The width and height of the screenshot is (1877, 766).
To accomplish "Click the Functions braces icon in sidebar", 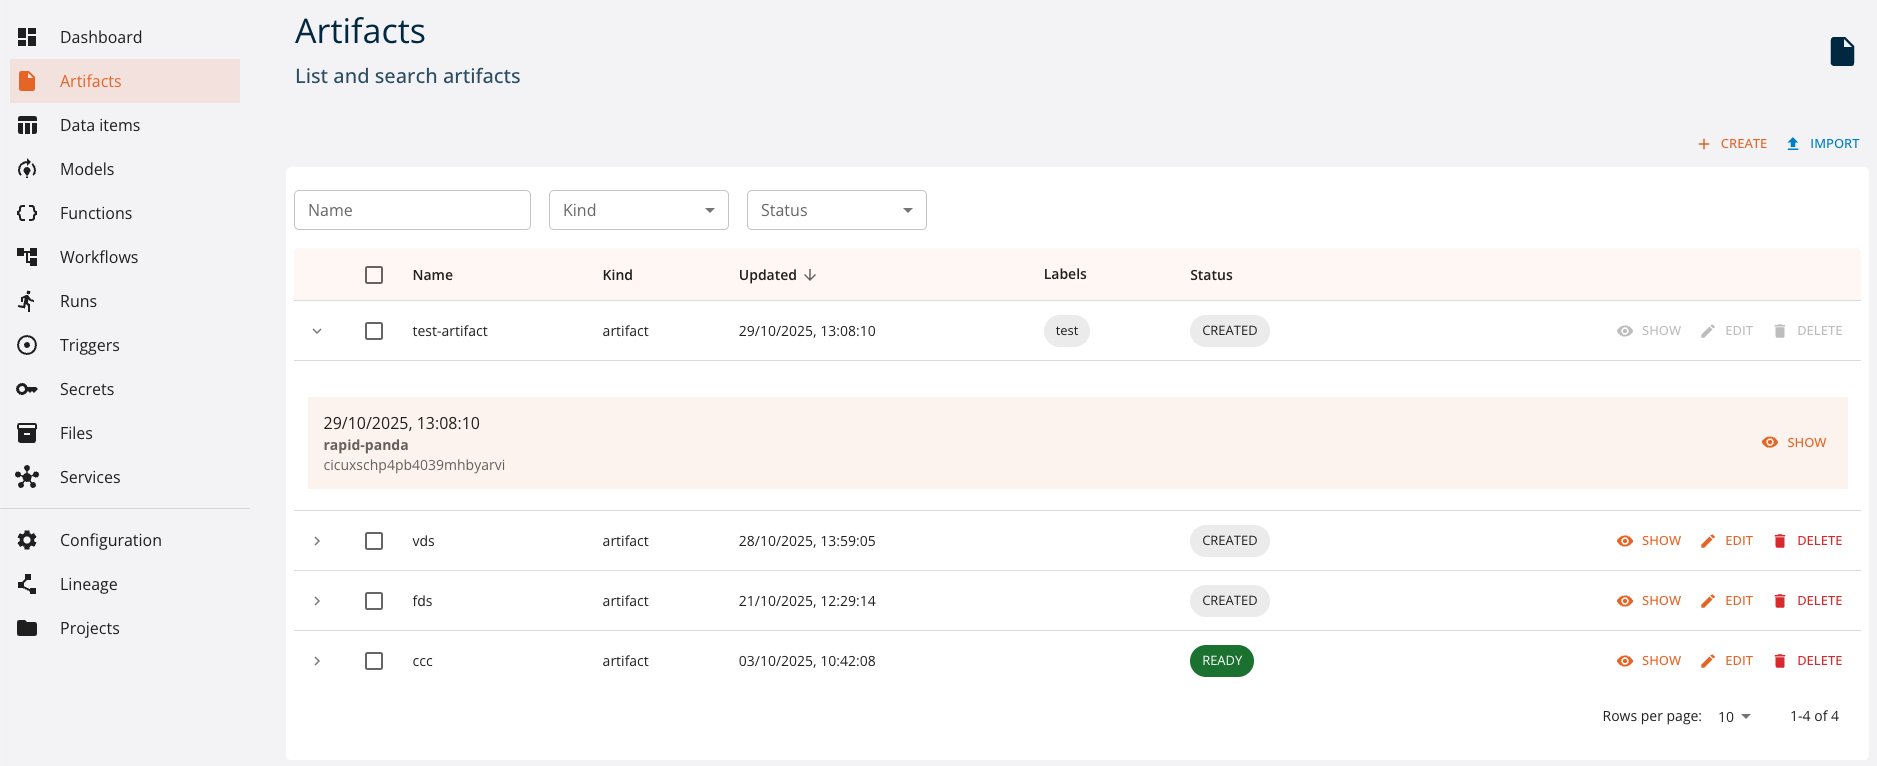I will pyautogui.click(x=27, y=213).
